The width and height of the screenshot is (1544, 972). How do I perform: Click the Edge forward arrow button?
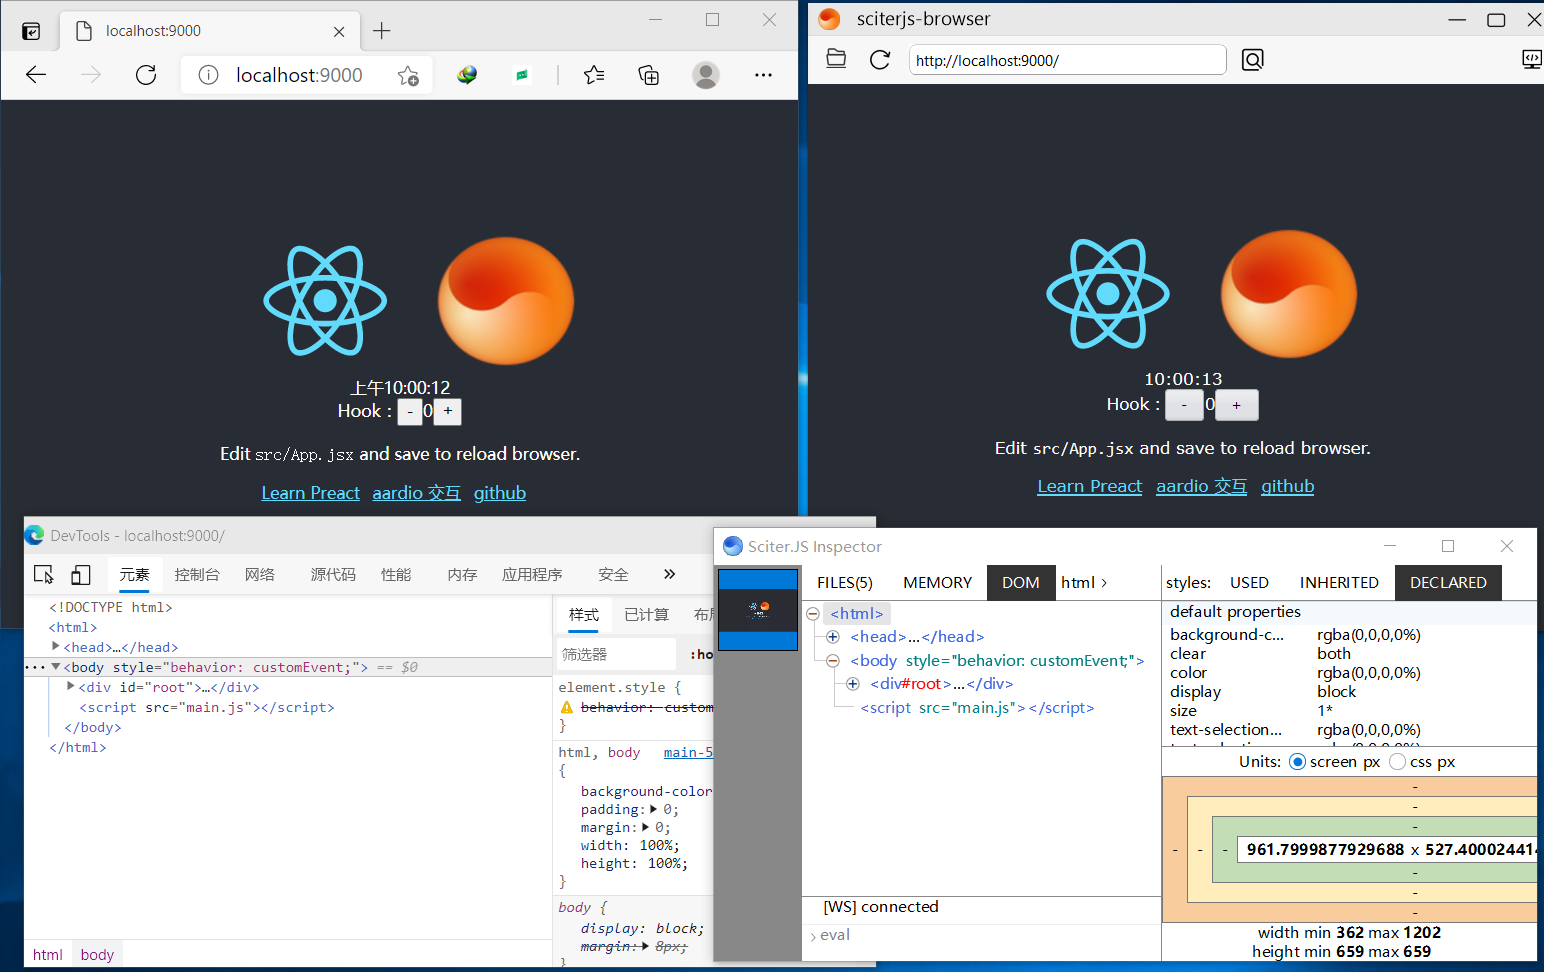[91, 75]
